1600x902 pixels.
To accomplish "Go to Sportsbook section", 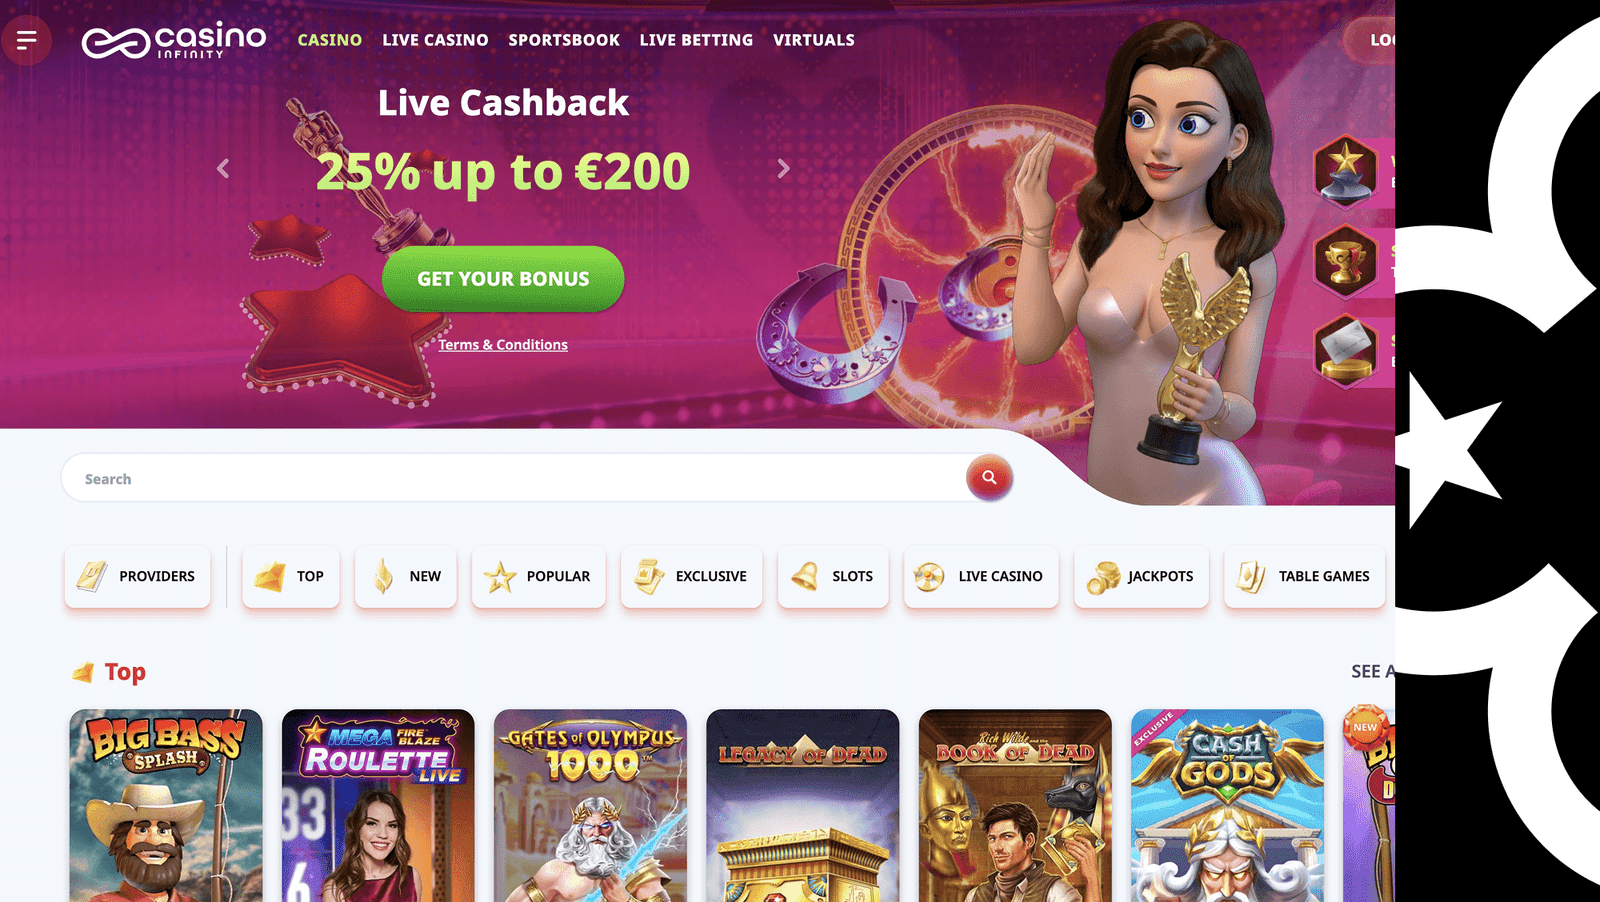I will point(564,40).
